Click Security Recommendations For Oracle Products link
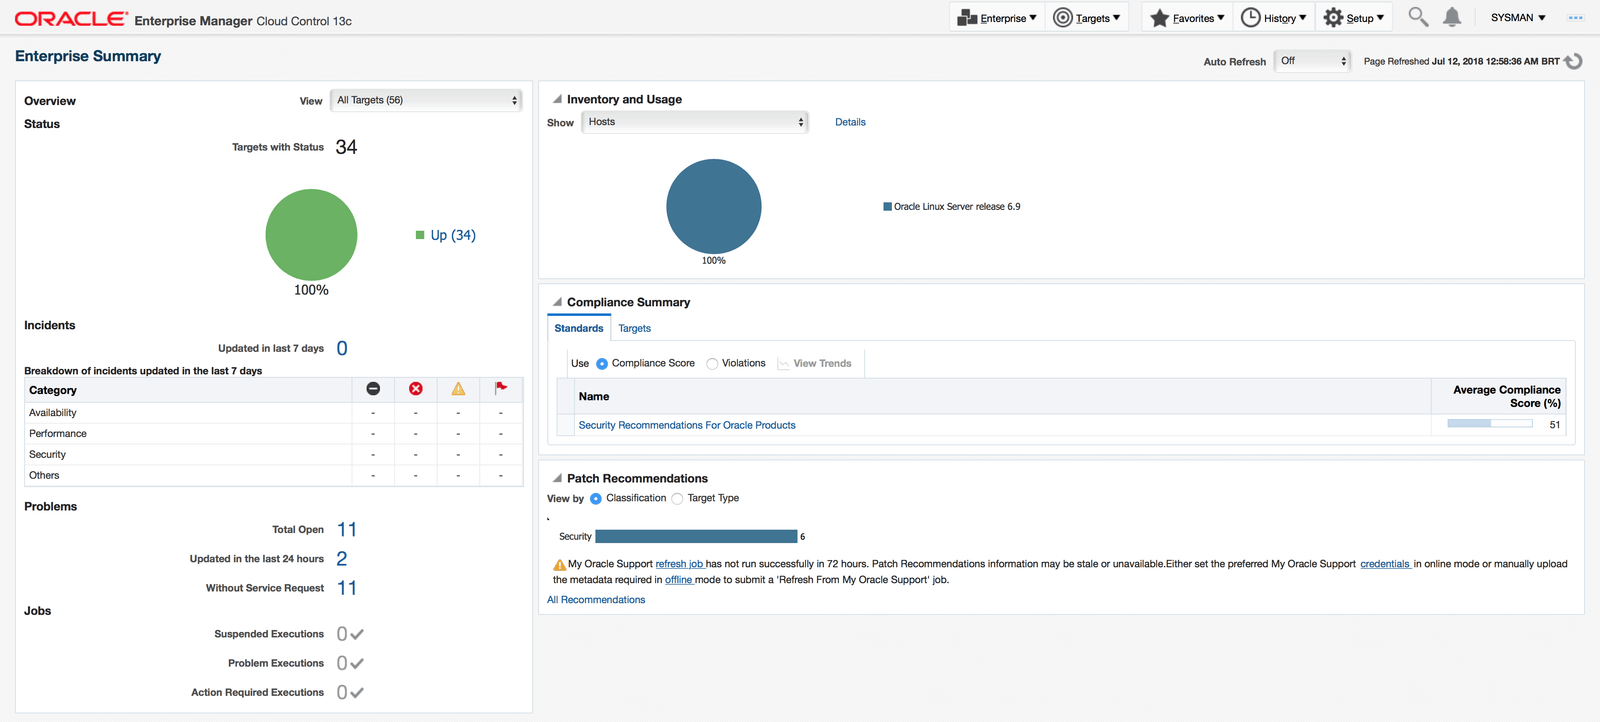 tap(687, 426)
